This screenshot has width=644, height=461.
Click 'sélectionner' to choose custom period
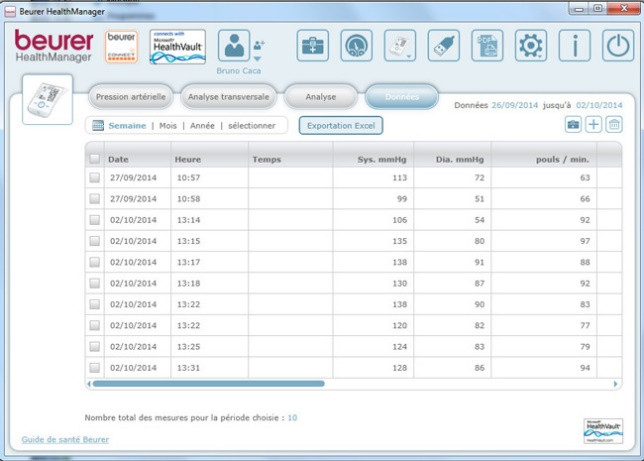[251, 126]
